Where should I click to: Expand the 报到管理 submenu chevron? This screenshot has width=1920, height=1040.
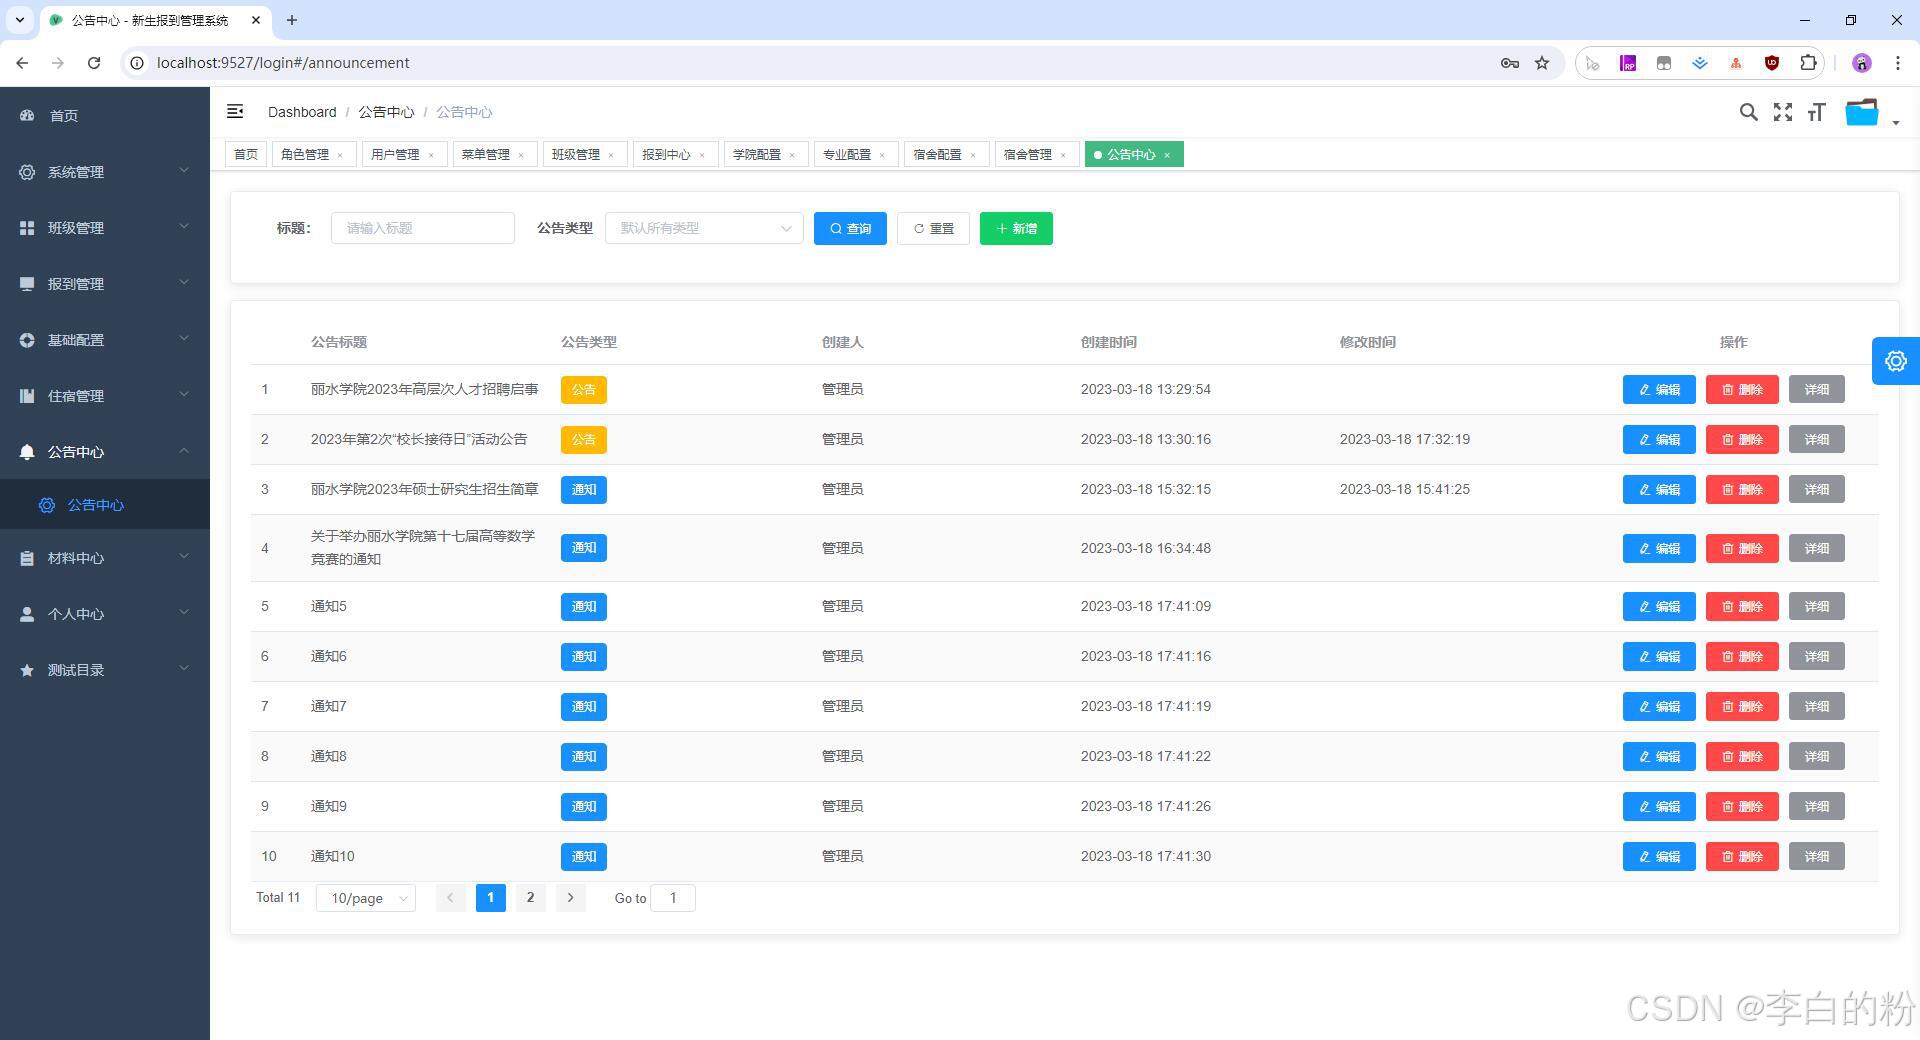(x=184, y=283)
